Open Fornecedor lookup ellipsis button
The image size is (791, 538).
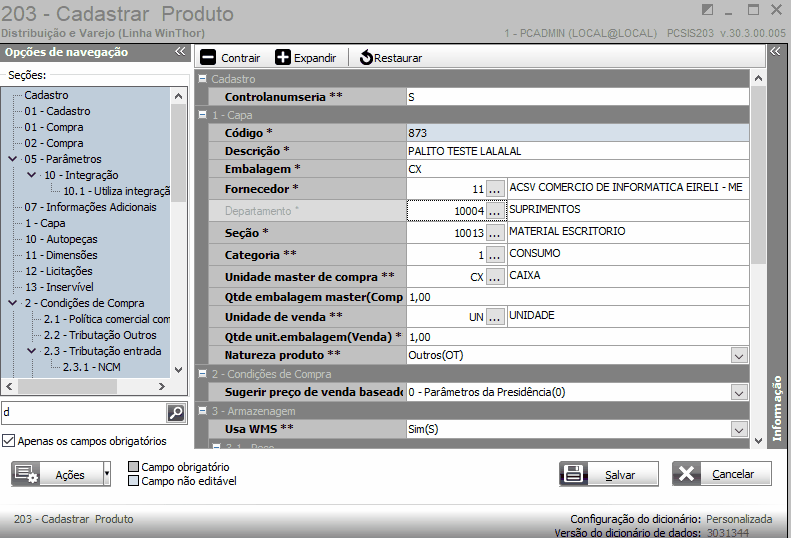tap(495, 189)
